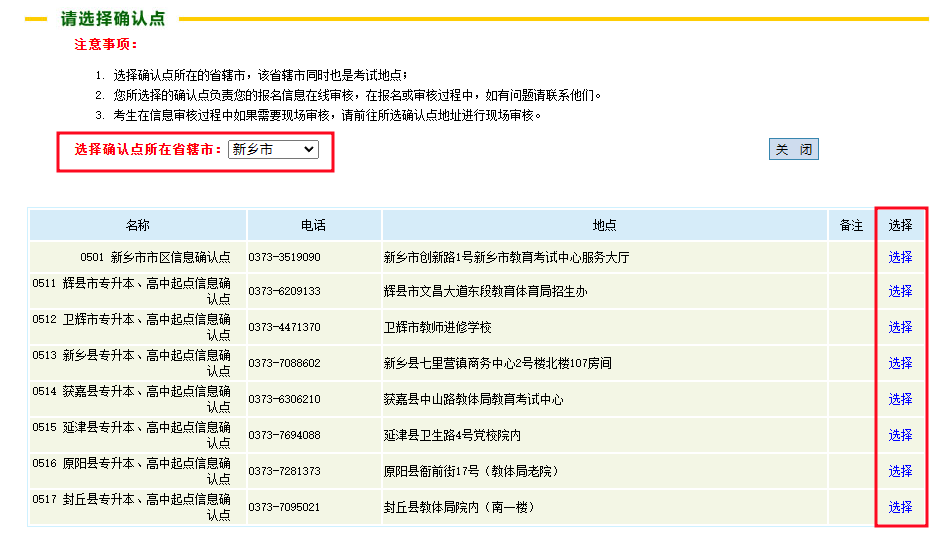This screenshot has width=943, height=537.
Task: Click address 辉县市文昌大道东段教育体育局招生办
Action: [485, 291]
